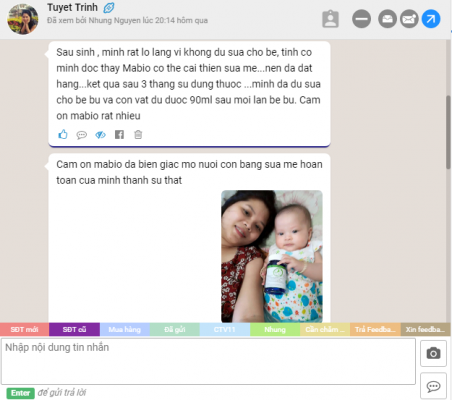This screenshot has height=400, width=452.
Task: Apply the Đã gửi tag
Action: coord(175,329)
